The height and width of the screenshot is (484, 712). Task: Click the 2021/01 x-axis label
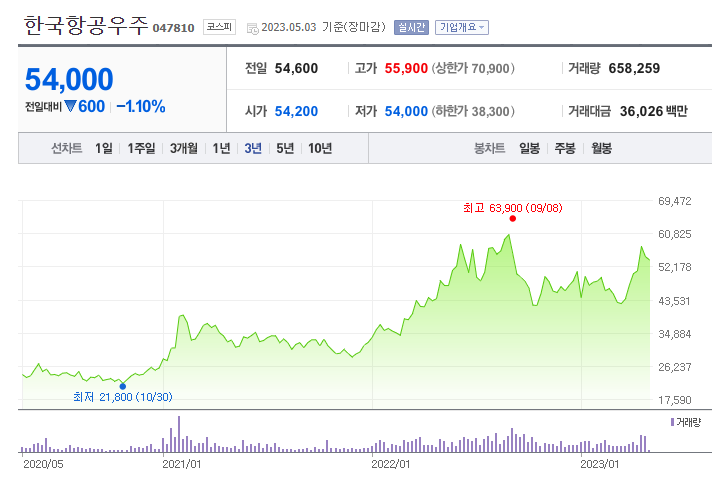(182, 464)
